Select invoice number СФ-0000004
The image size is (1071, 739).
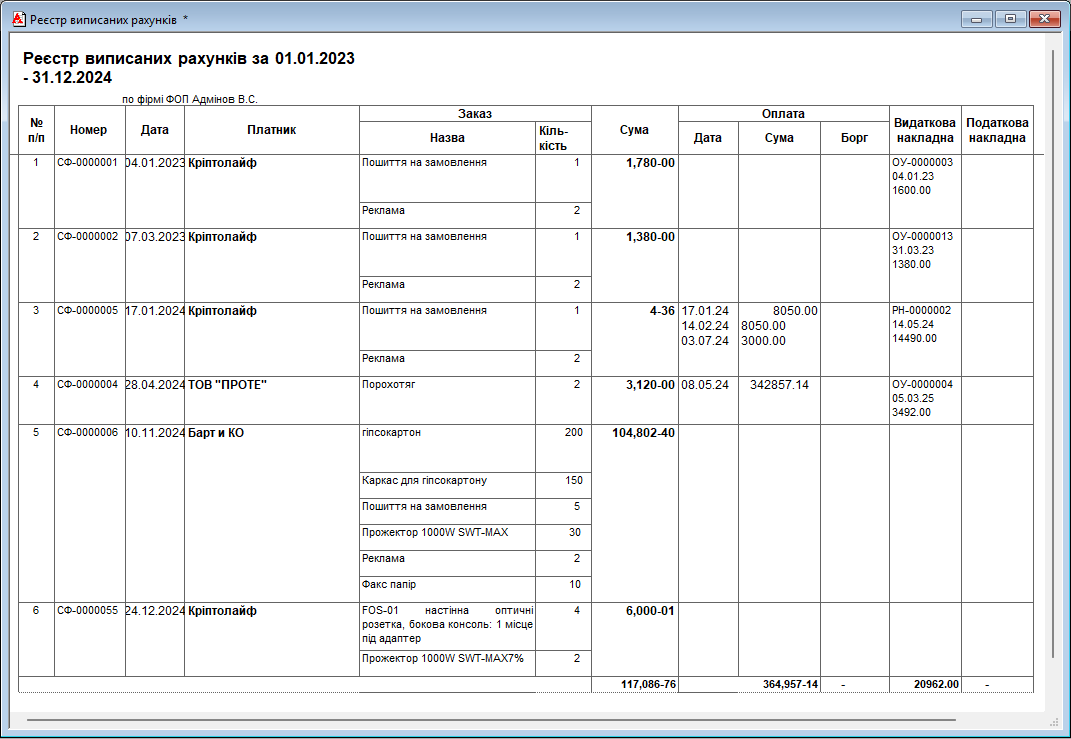[87, 385]
